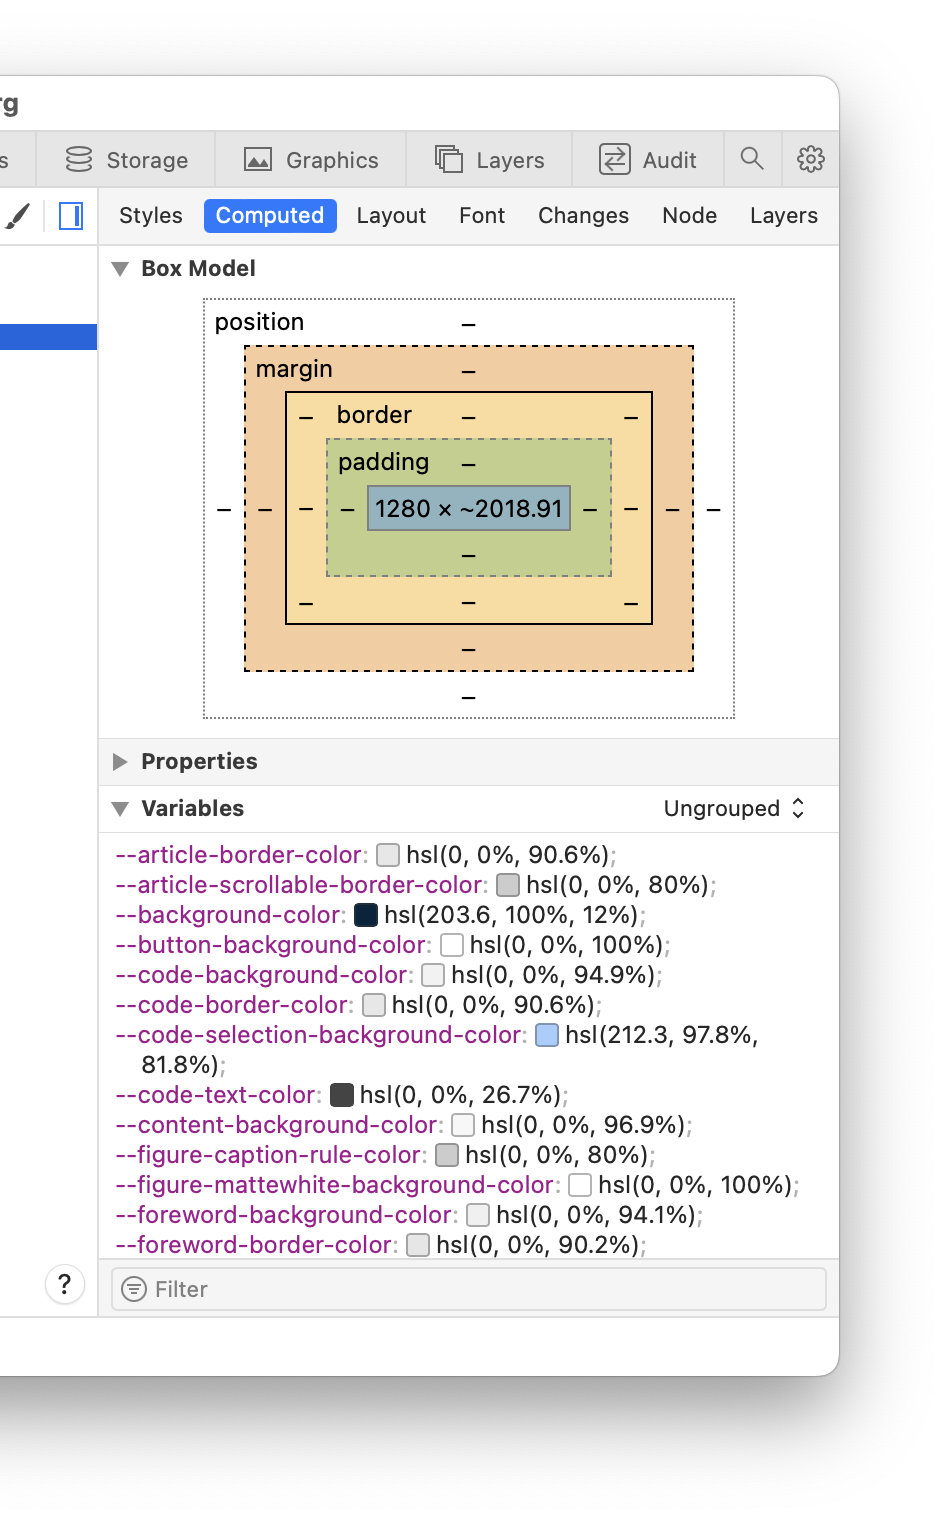Collapse the Box Model section
This screenshot has width=951, height=1524.
pos(121,269)
